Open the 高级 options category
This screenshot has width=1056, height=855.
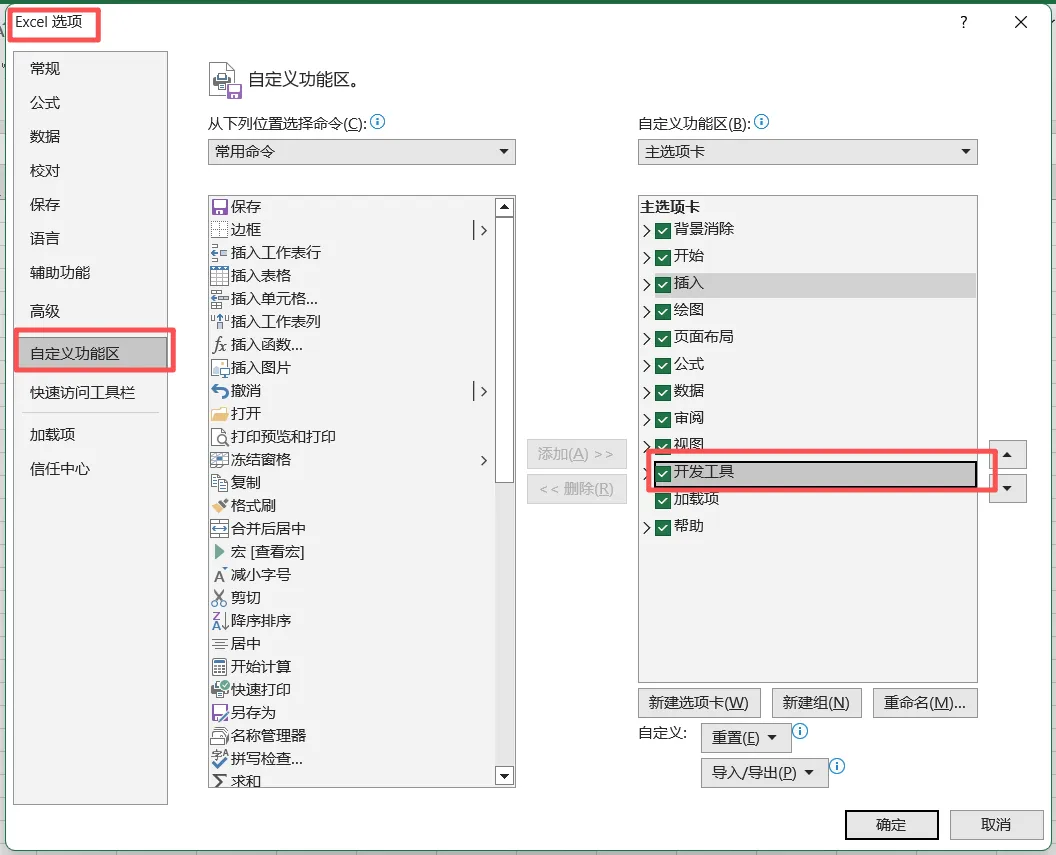pos(90,311)
